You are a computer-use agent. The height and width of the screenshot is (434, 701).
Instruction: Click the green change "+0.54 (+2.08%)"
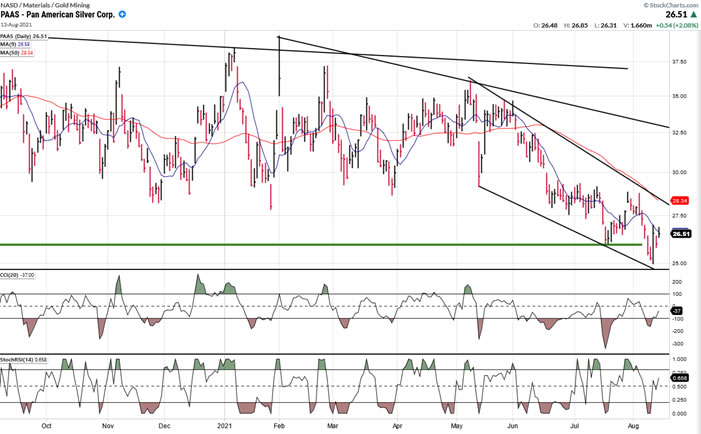677,25
